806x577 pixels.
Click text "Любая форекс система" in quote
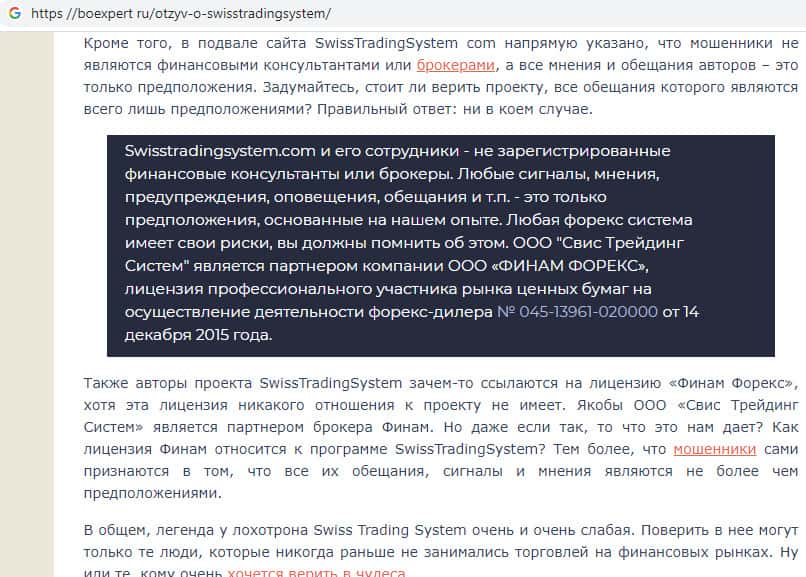[599, 220]
